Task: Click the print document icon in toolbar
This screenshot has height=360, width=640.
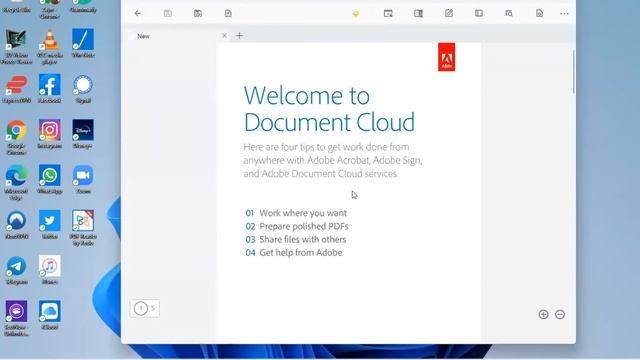Action: (228, 13)
